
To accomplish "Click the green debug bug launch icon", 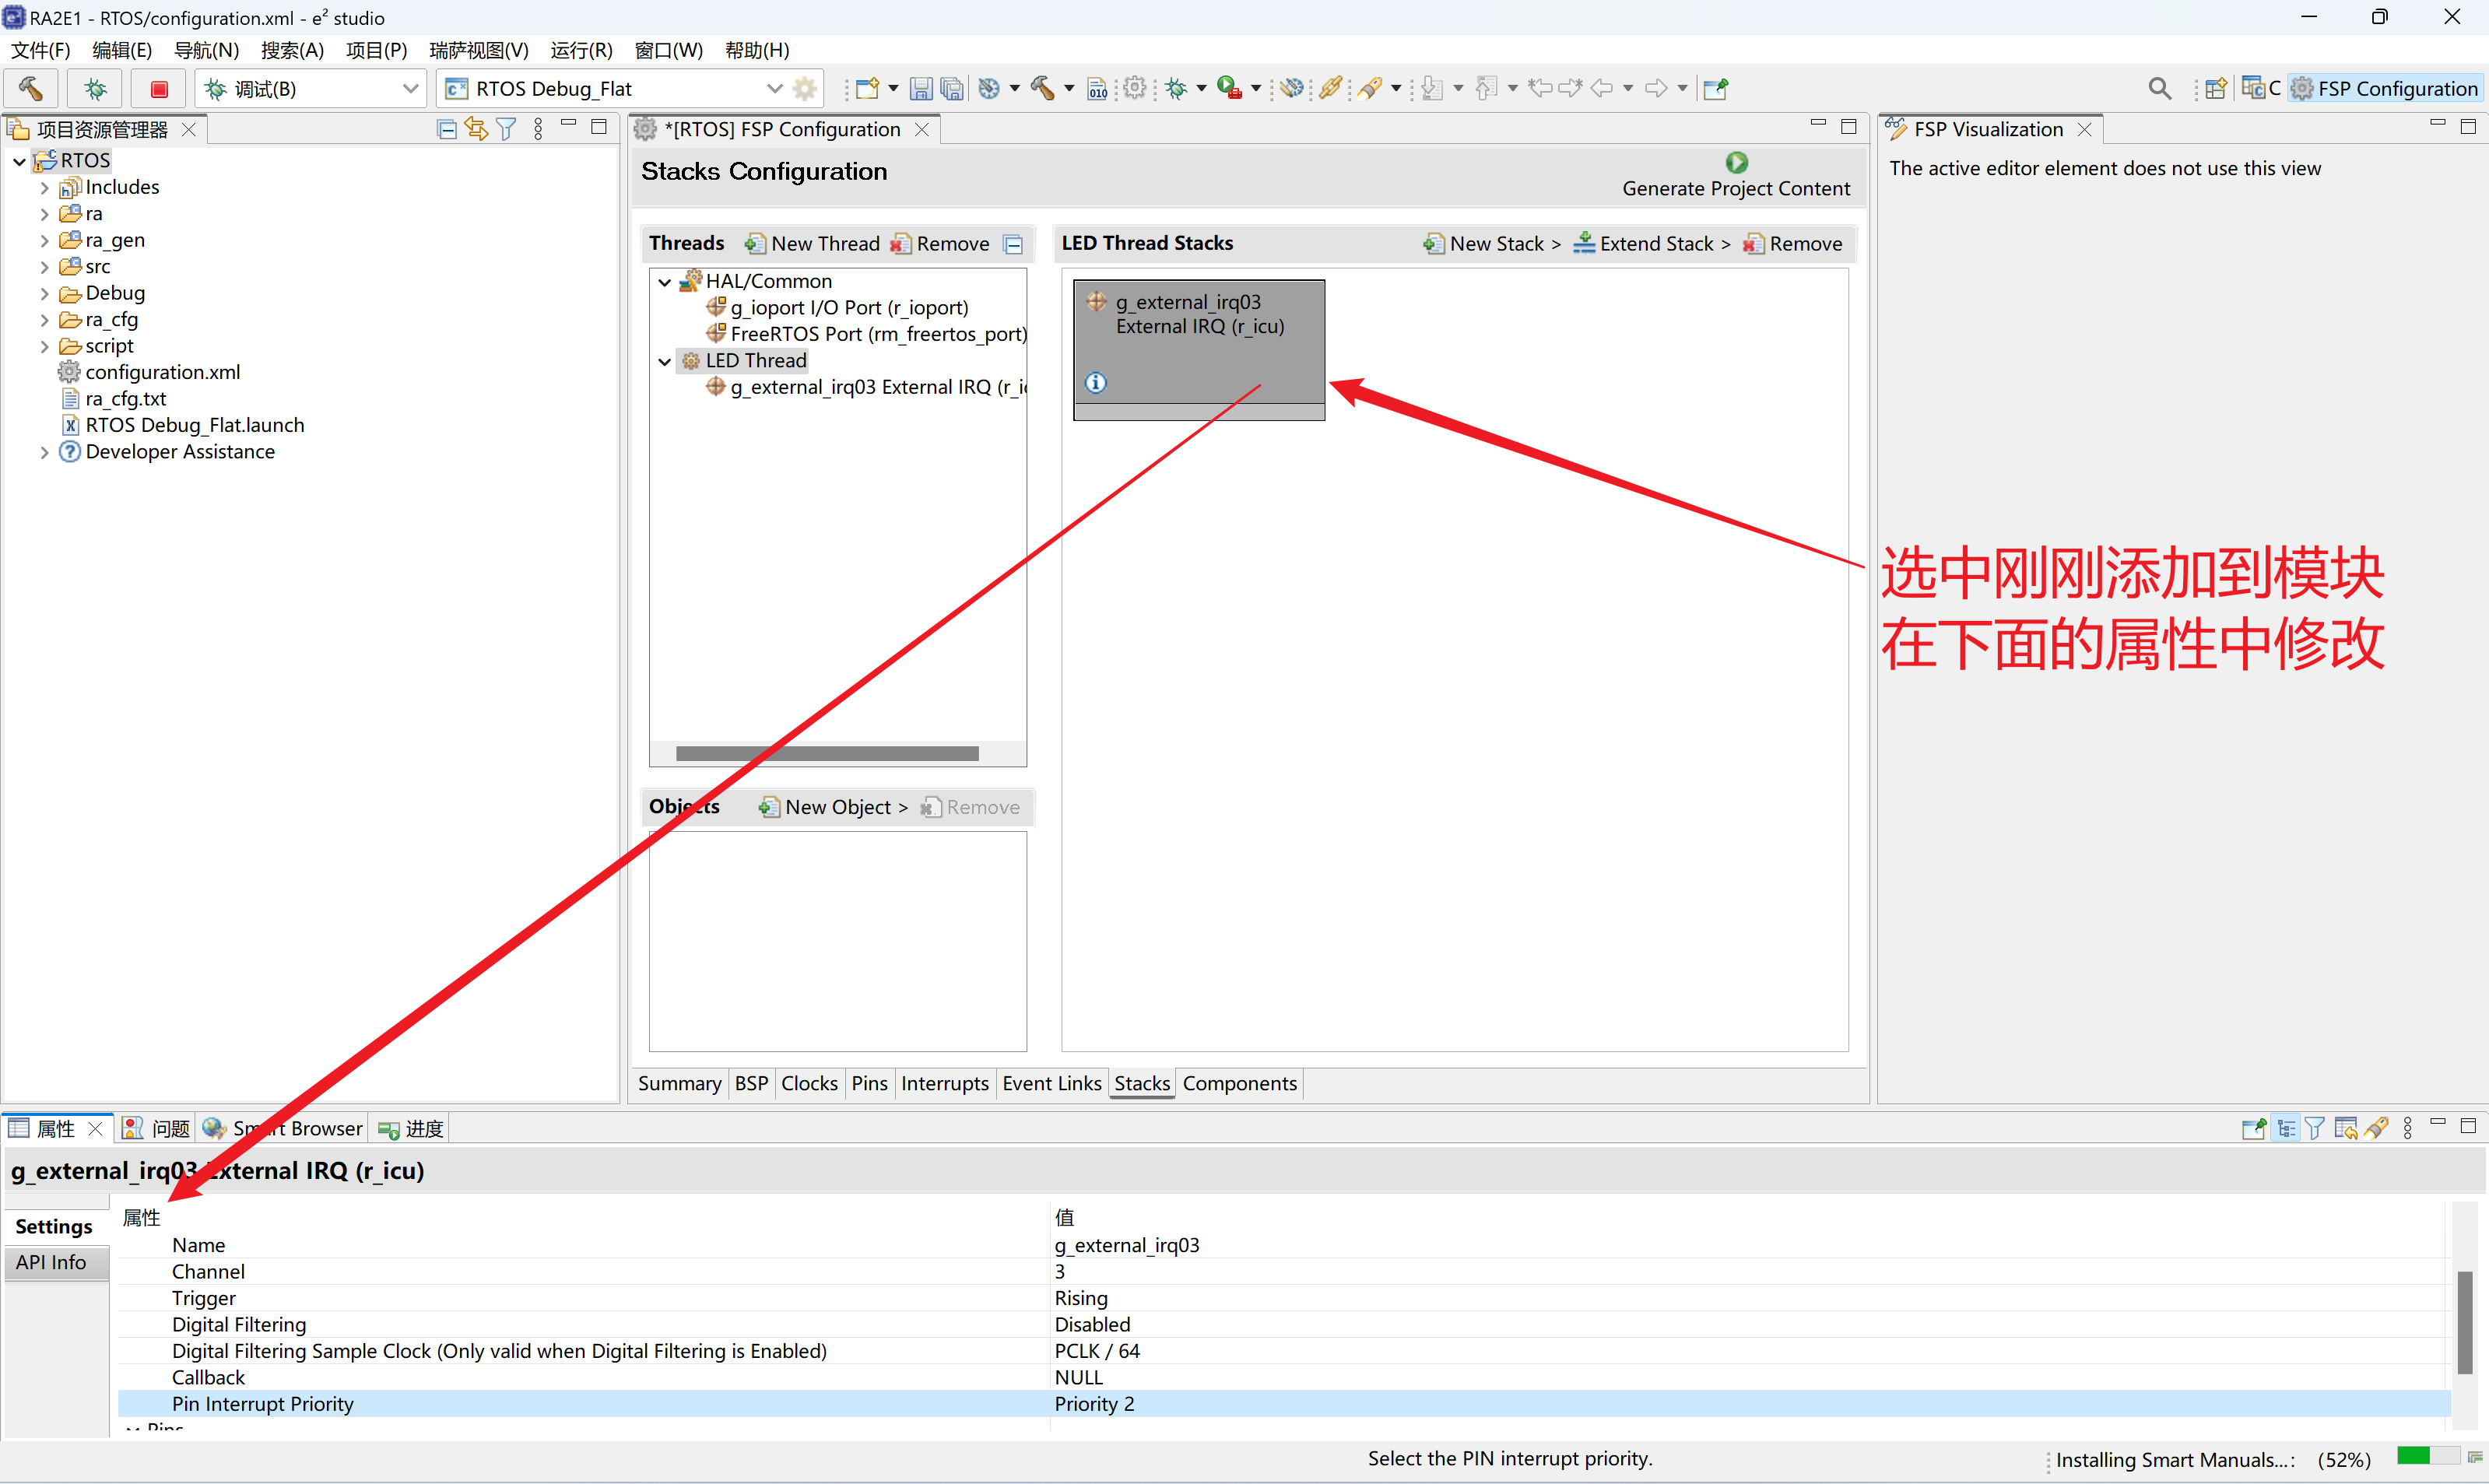I will [95, 89].
